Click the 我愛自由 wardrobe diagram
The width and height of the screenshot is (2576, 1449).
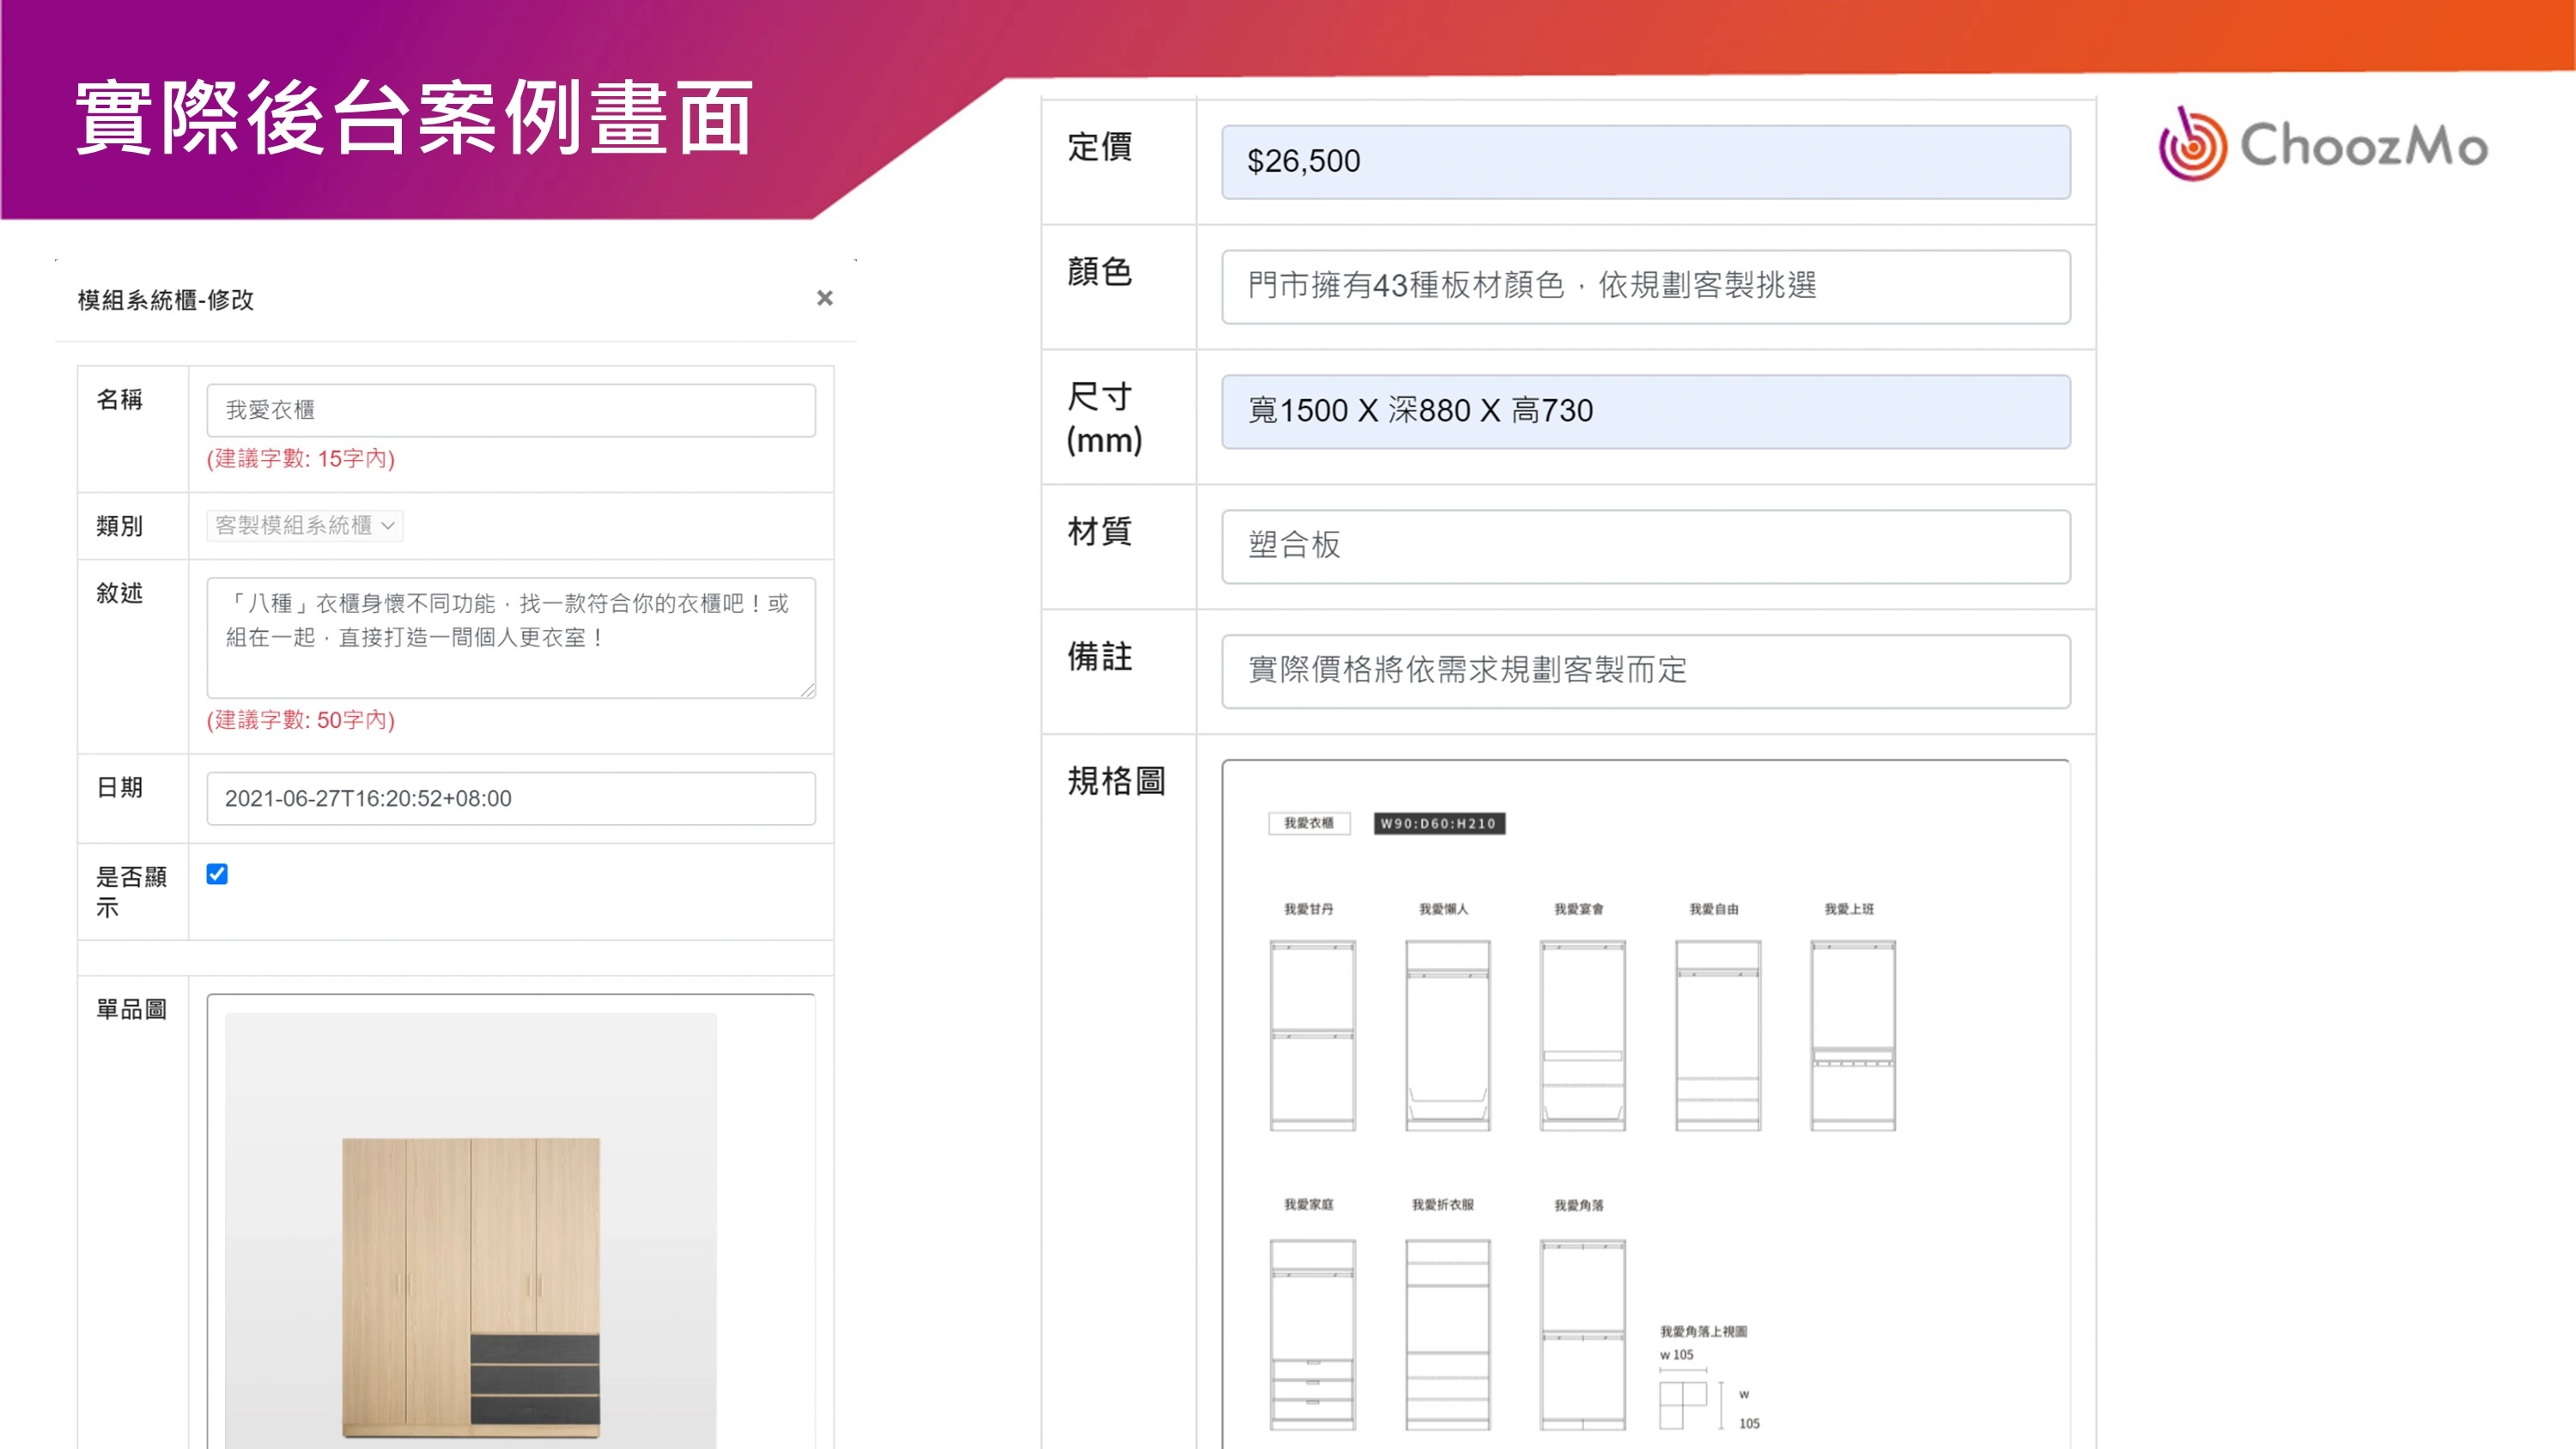(1717, 1035)
